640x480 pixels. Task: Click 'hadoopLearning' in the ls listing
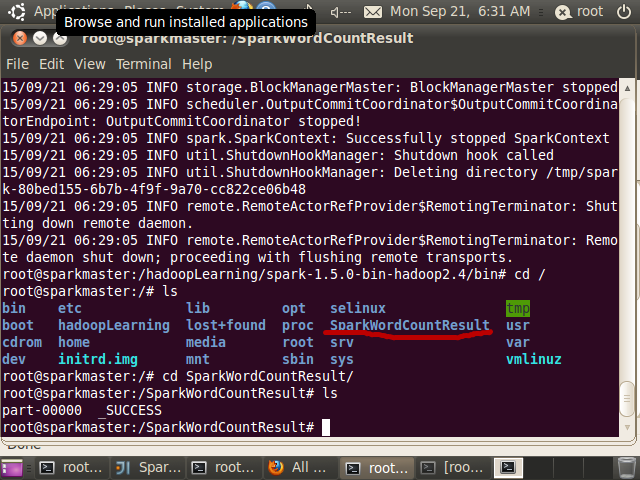coord(114,325)
